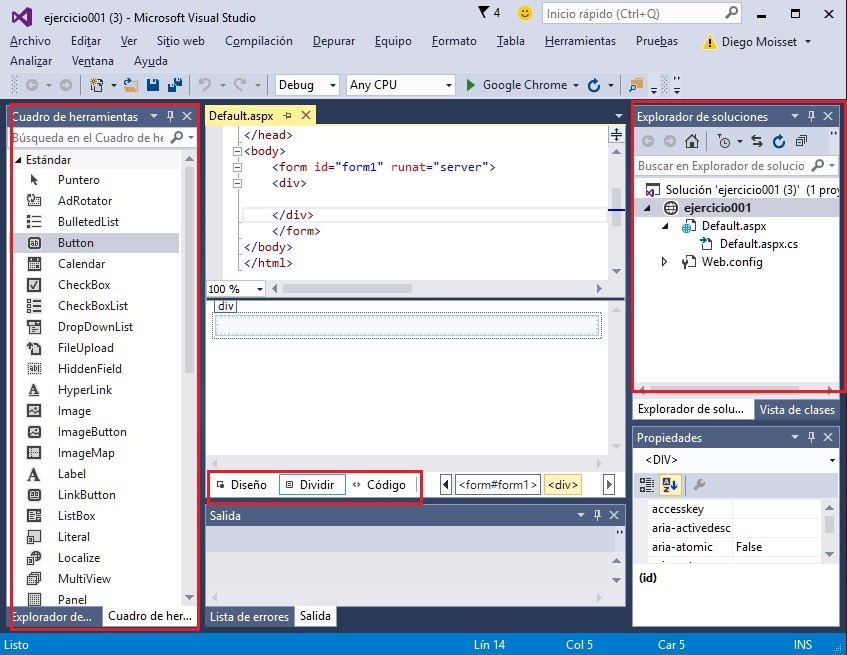This screenshot has height=655, width=847.
Task: Toggle pin on the Default.aspx tab
Action: coord(287,116)
